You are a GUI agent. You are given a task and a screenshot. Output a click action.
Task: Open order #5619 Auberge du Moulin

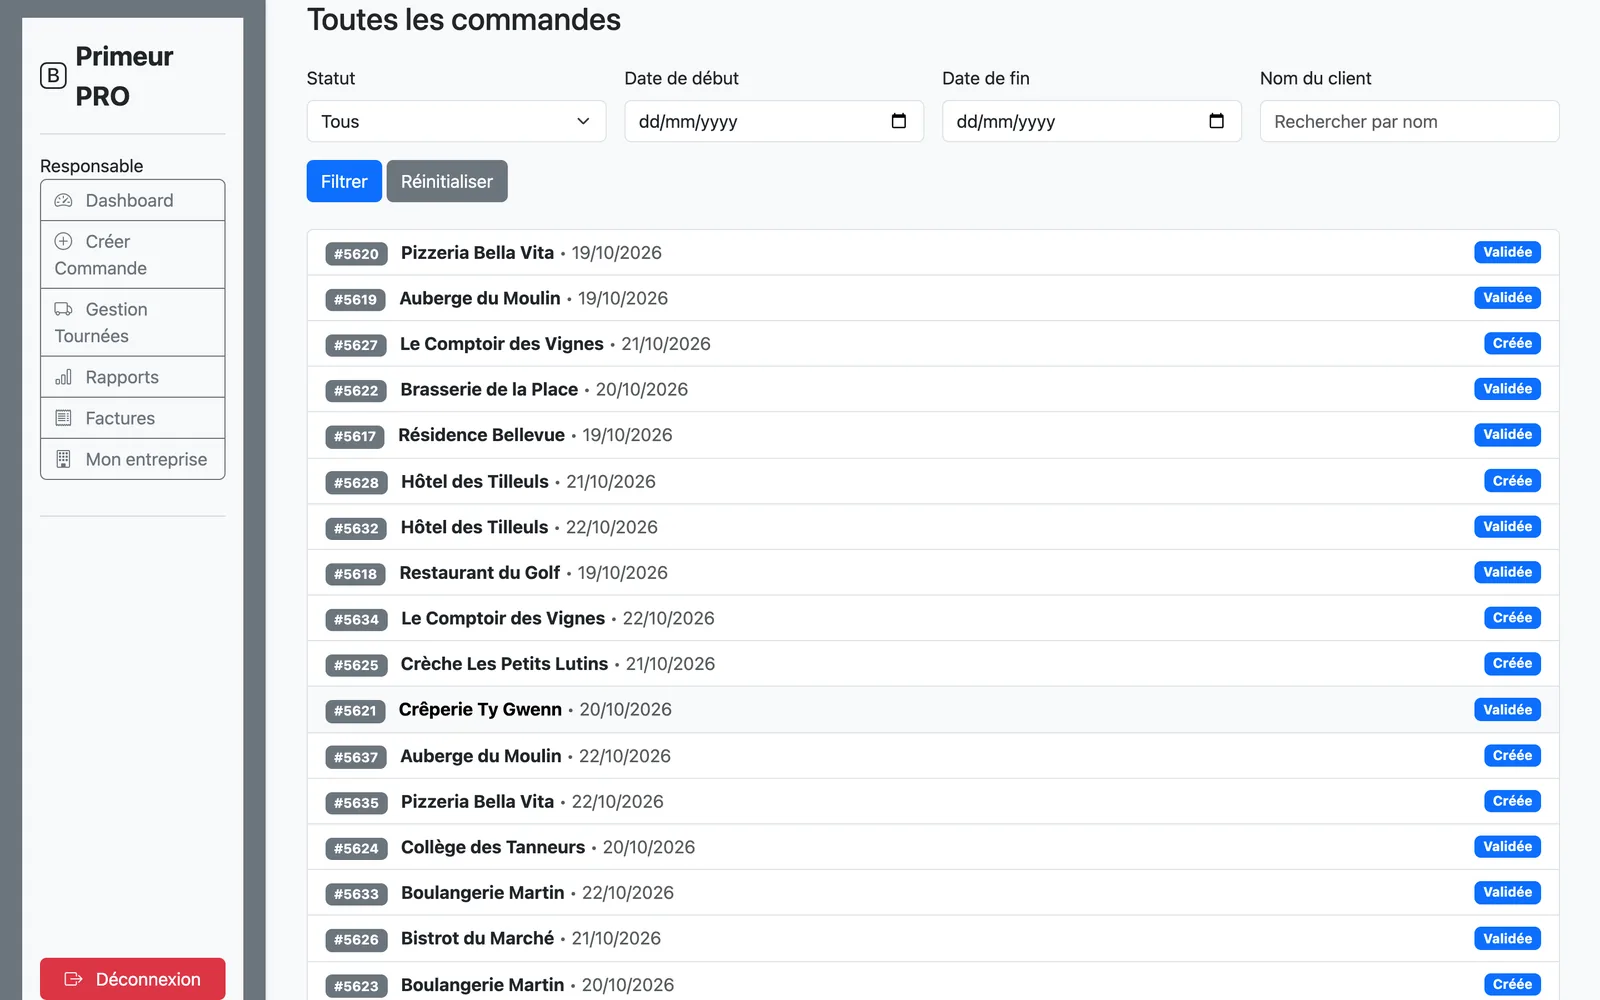point(933,298)
